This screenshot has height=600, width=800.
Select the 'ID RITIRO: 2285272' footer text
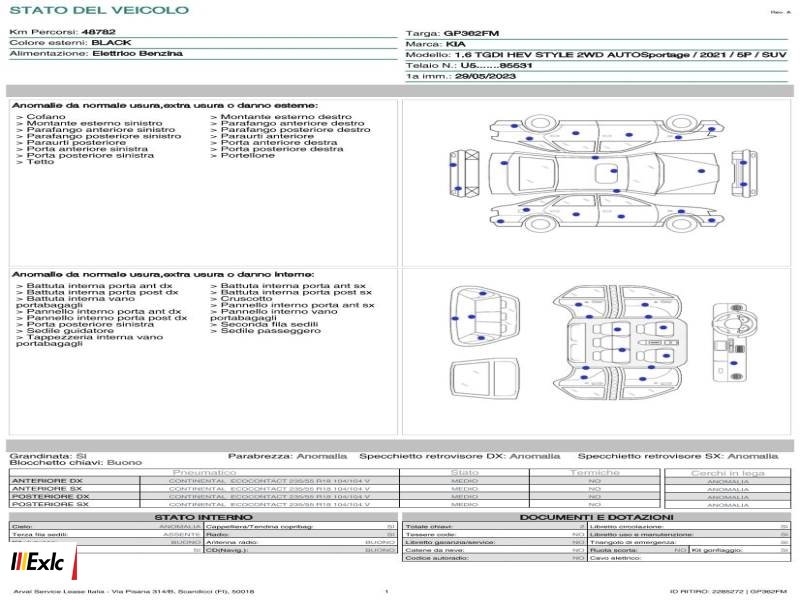728,591
